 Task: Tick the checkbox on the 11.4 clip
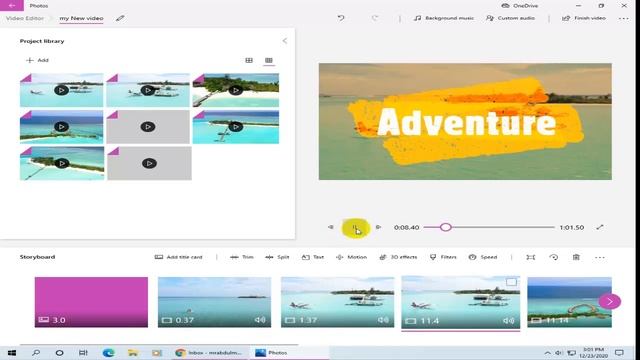coord(511,282)
